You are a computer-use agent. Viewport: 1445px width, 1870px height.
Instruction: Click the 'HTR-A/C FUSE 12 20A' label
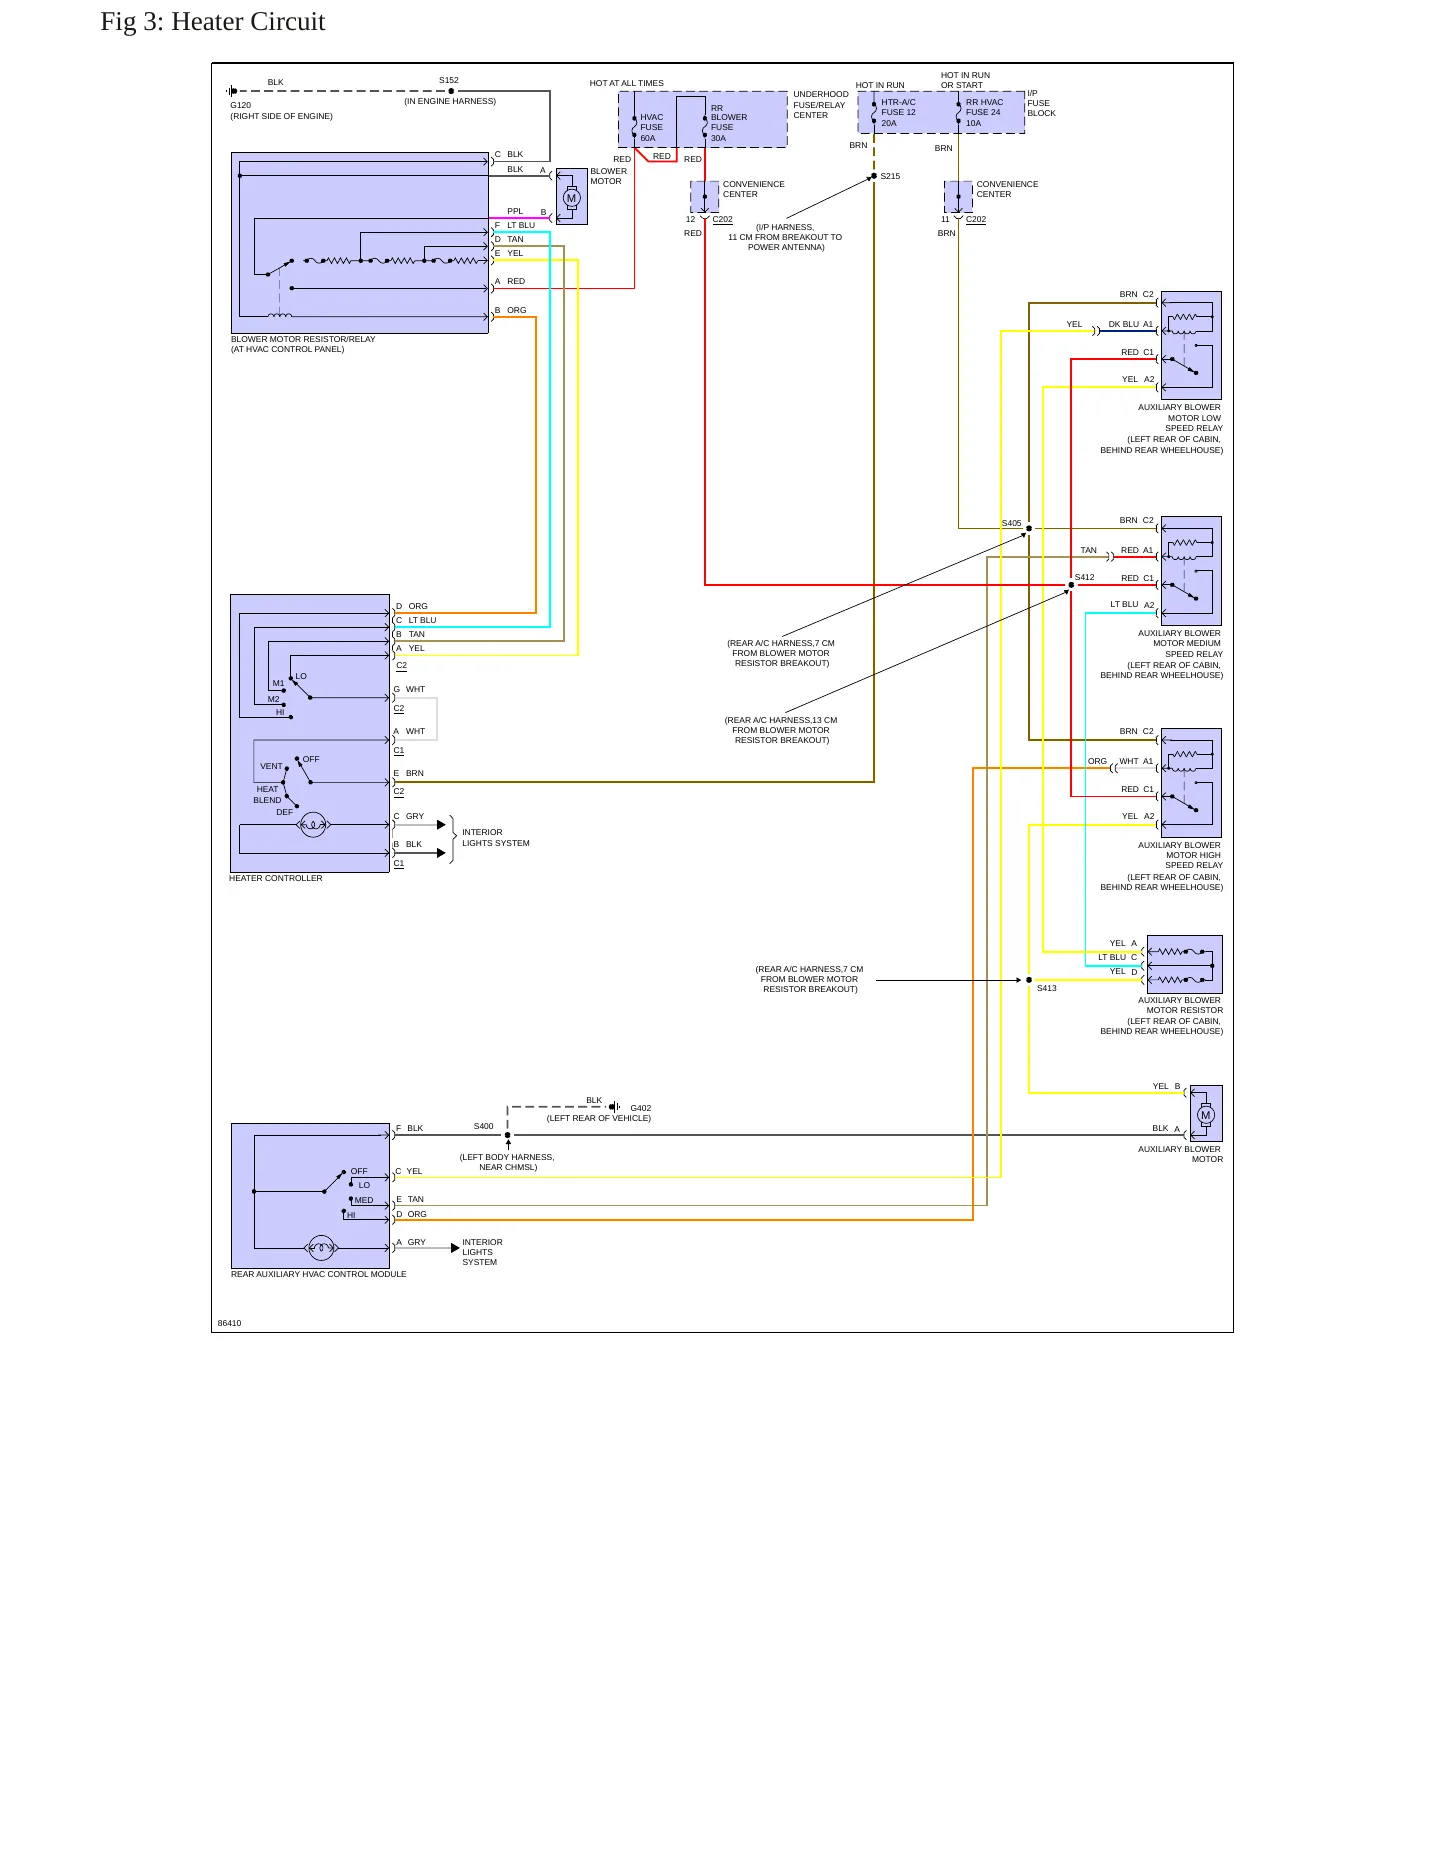pos(898,112)
